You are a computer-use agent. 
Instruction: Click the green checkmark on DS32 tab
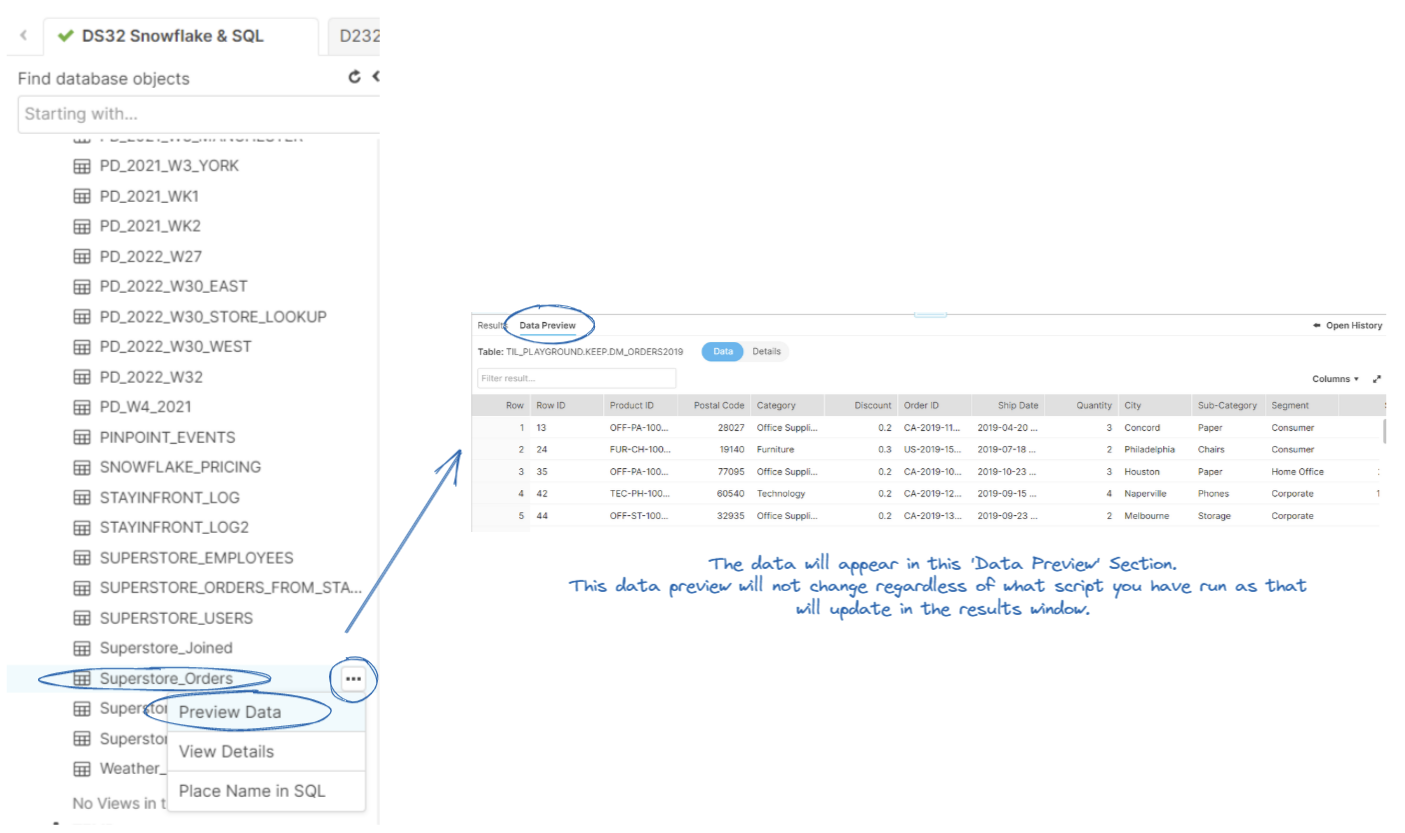[66, 36]
